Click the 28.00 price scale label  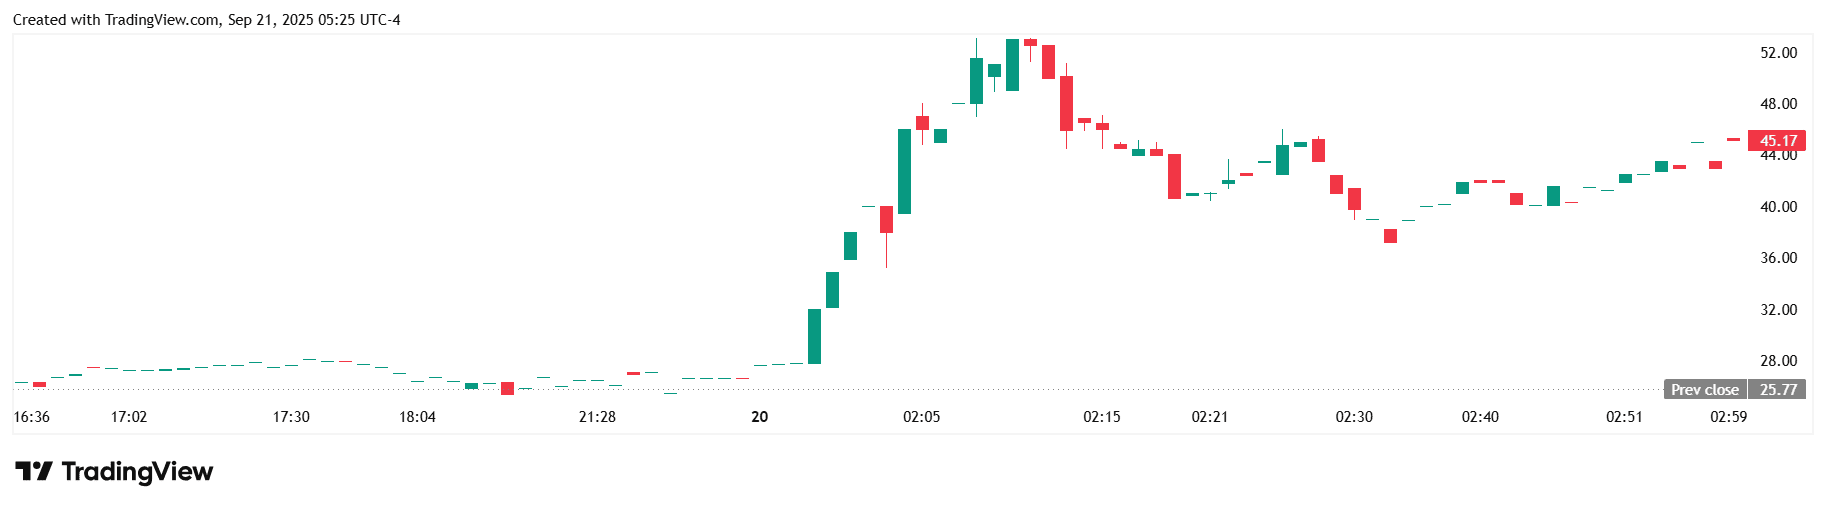tap(1778, 361)
